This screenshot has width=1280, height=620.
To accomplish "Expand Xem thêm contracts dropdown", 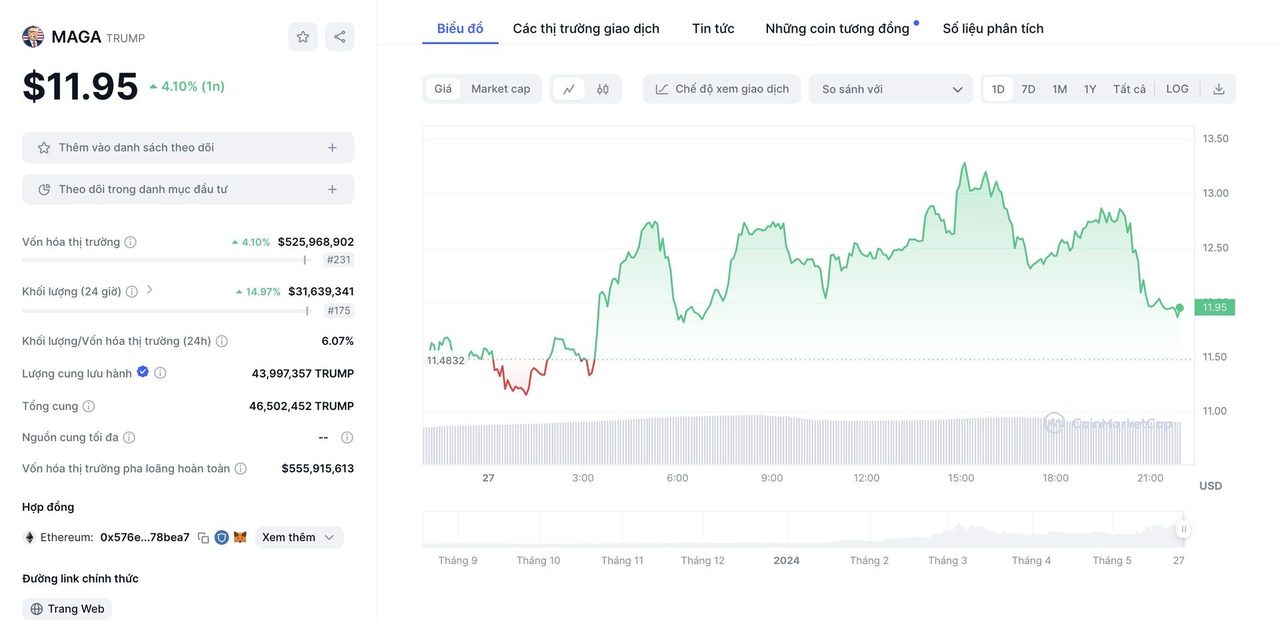I will pyautogui.click(x=299, y=537).
